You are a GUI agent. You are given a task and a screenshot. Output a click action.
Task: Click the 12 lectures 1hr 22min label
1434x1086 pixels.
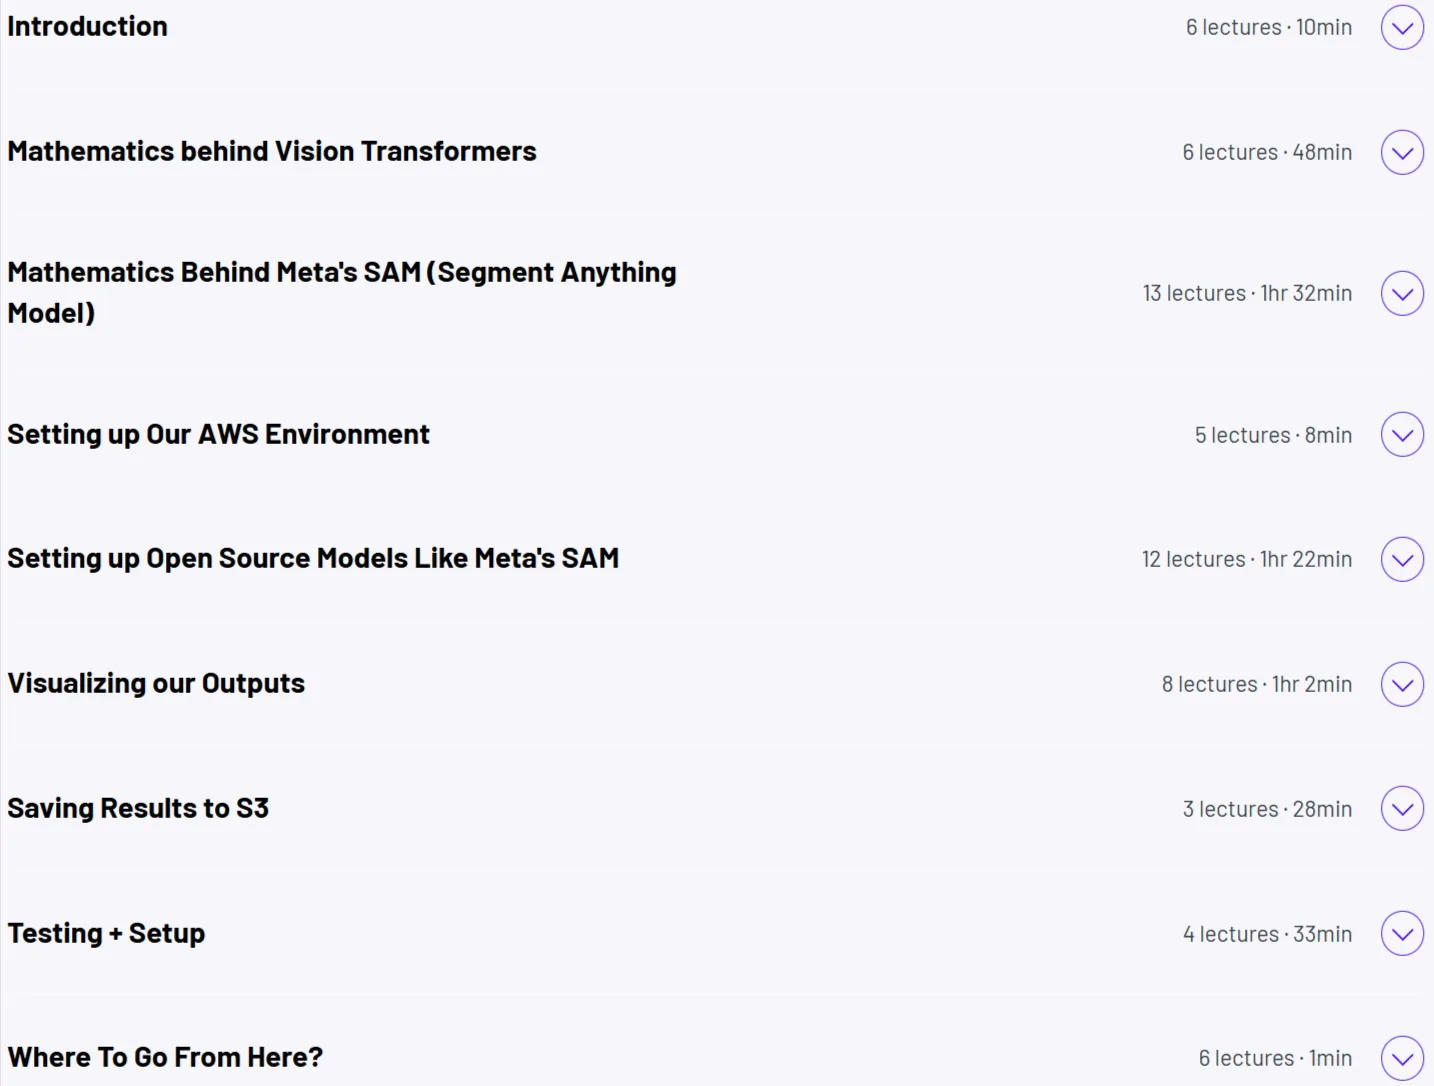[x=1247, y=559]
